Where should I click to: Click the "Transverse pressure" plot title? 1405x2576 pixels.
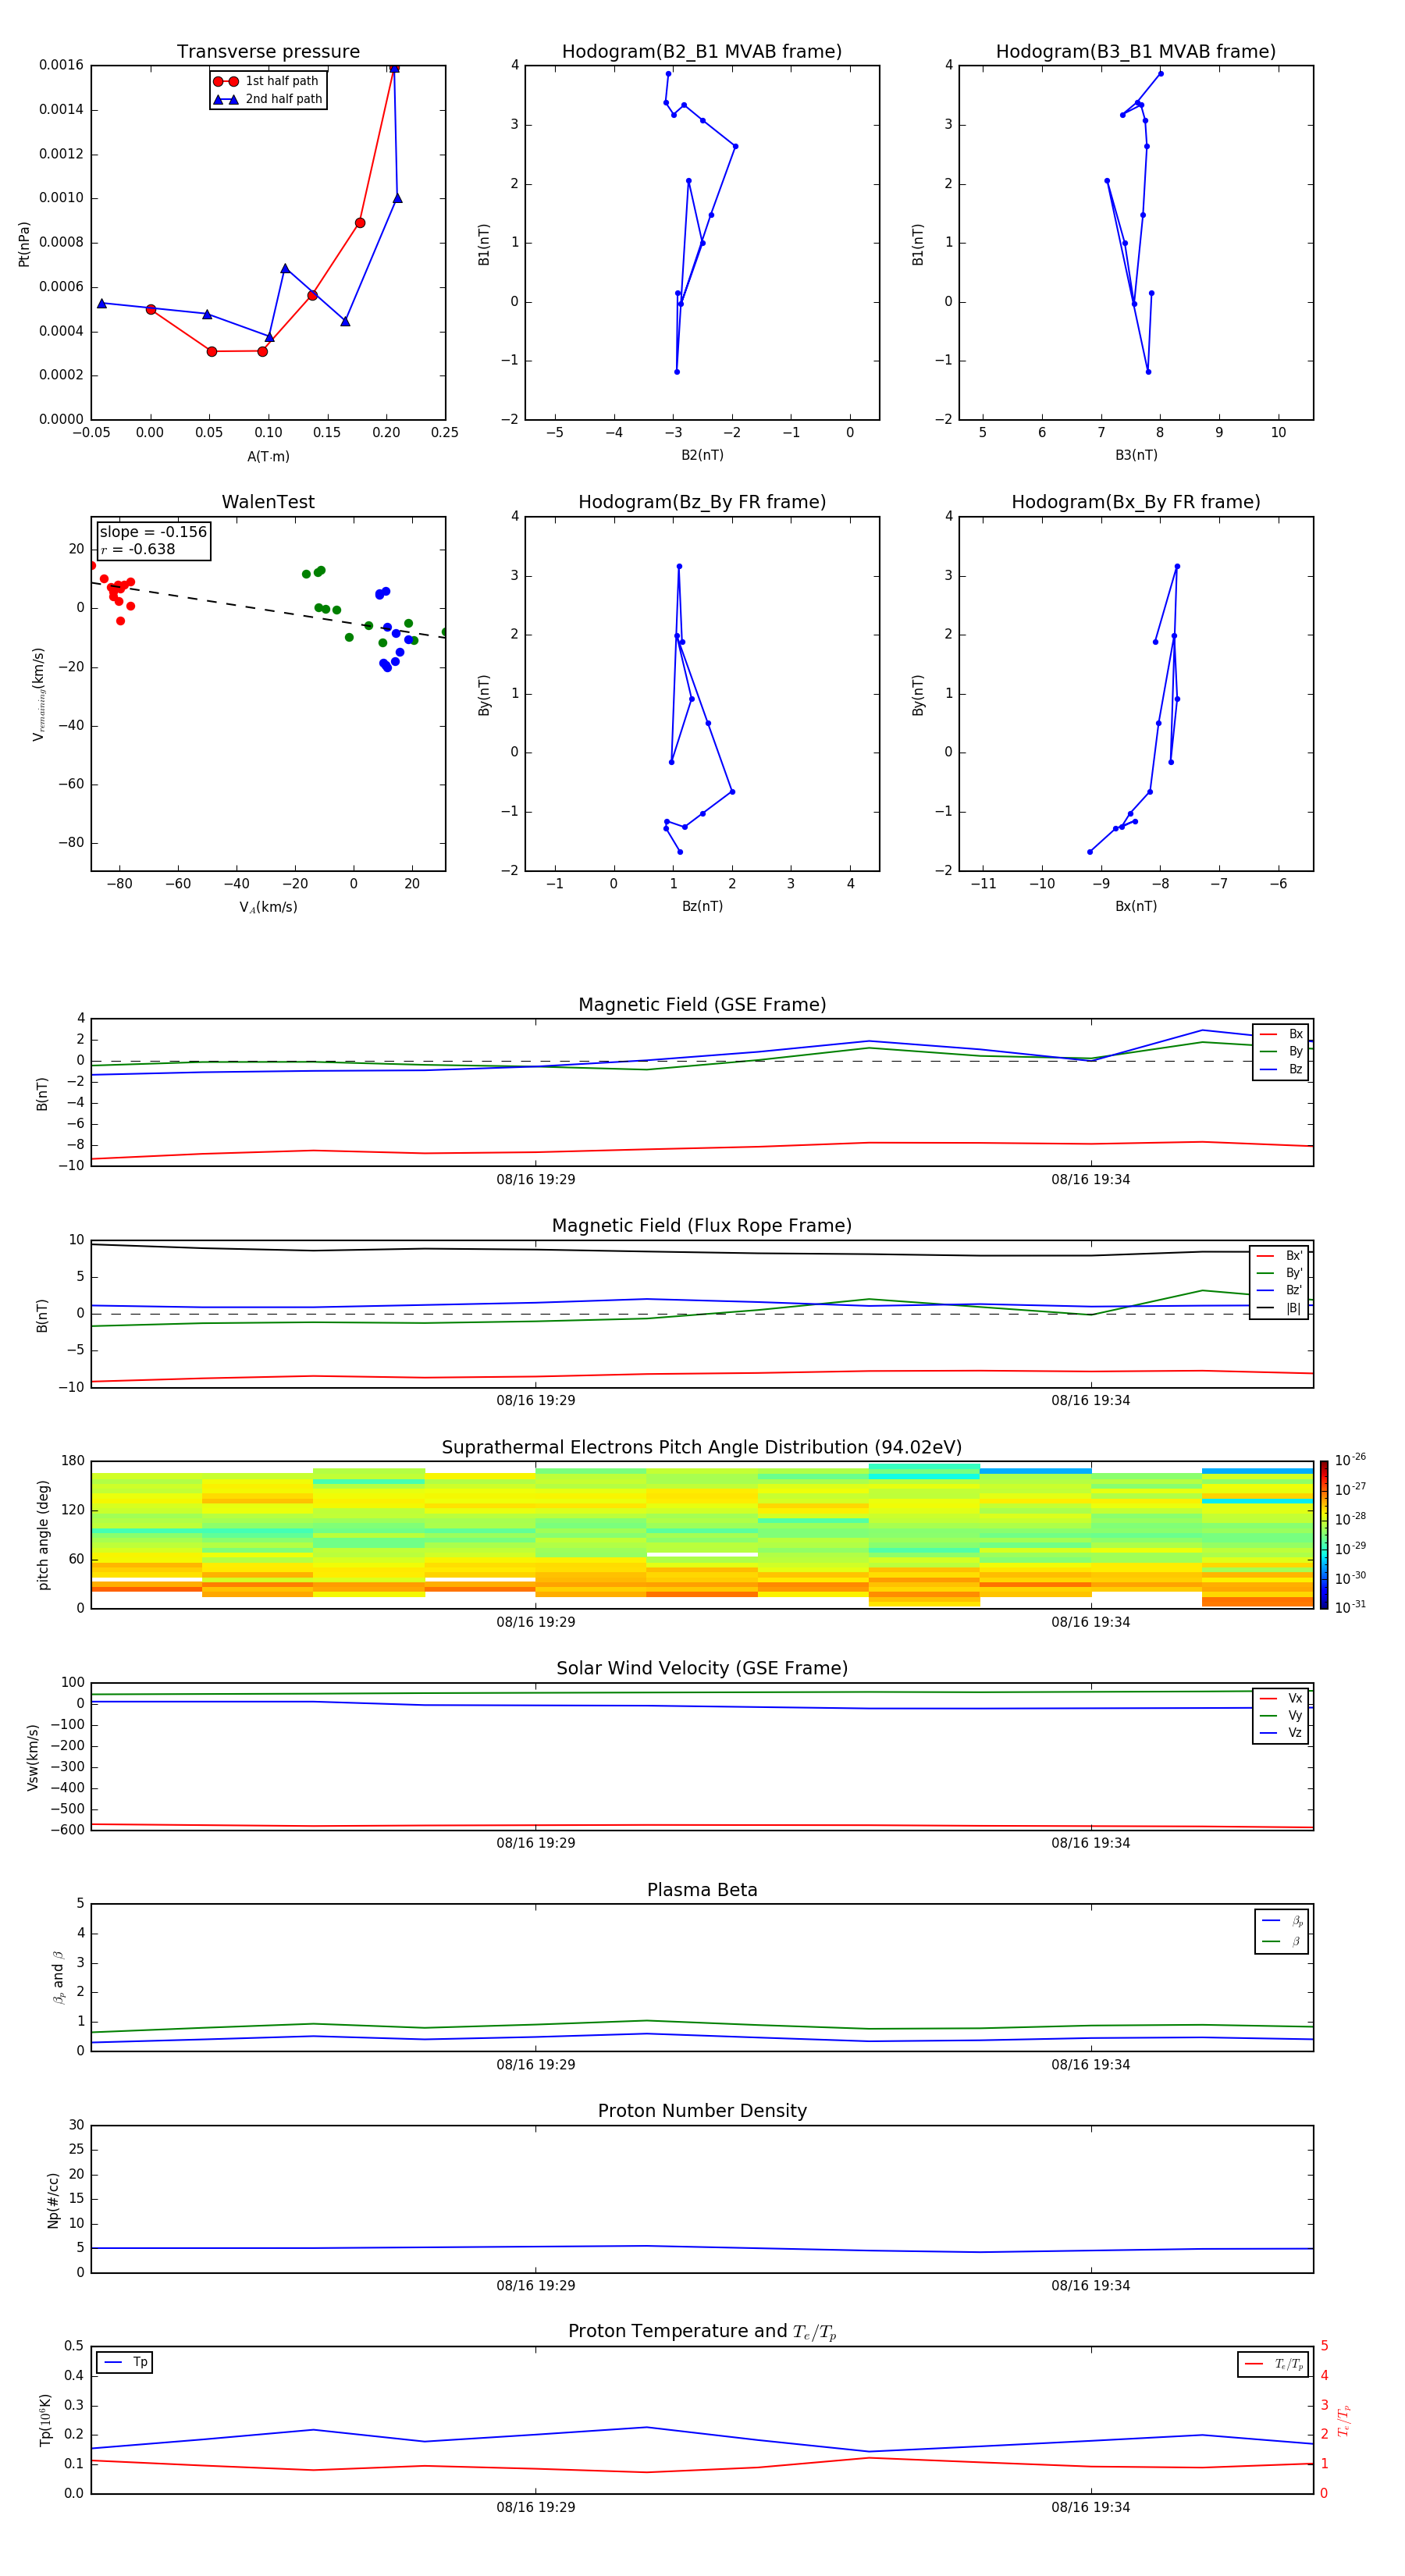tap(268, 52)
